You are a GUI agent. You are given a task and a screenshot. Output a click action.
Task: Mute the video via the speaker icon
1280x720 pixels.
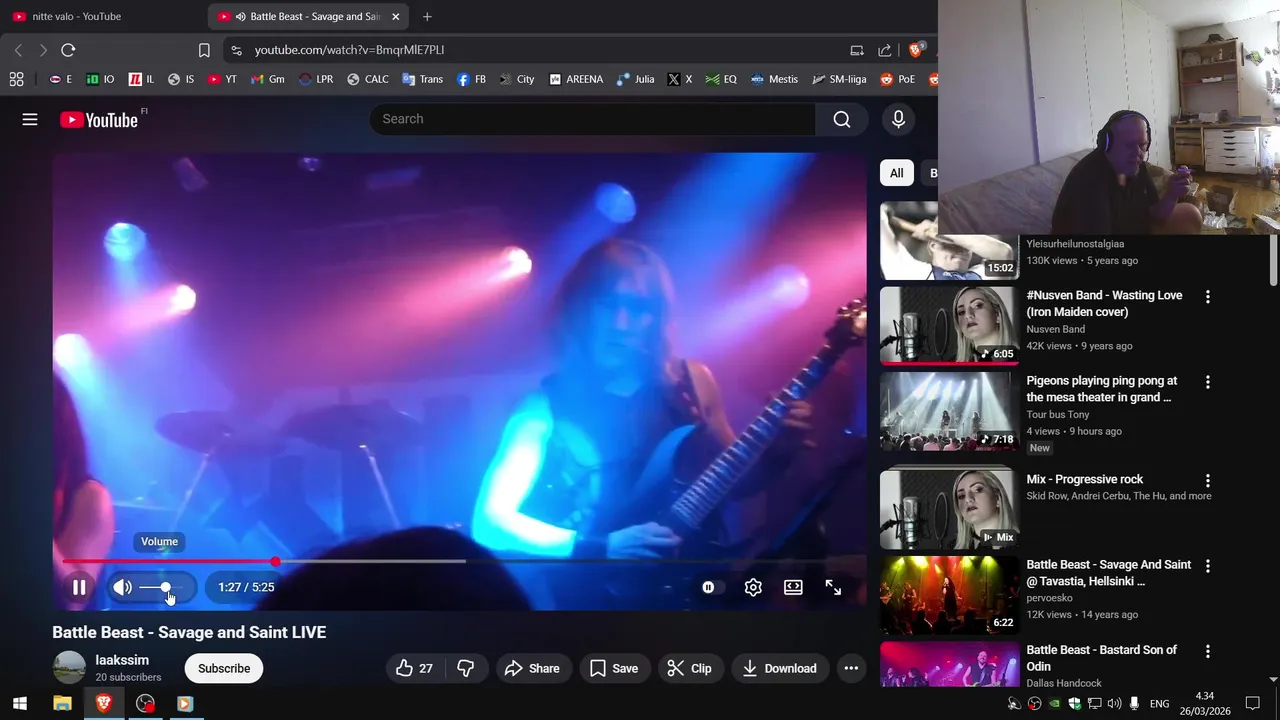[122, 588]
